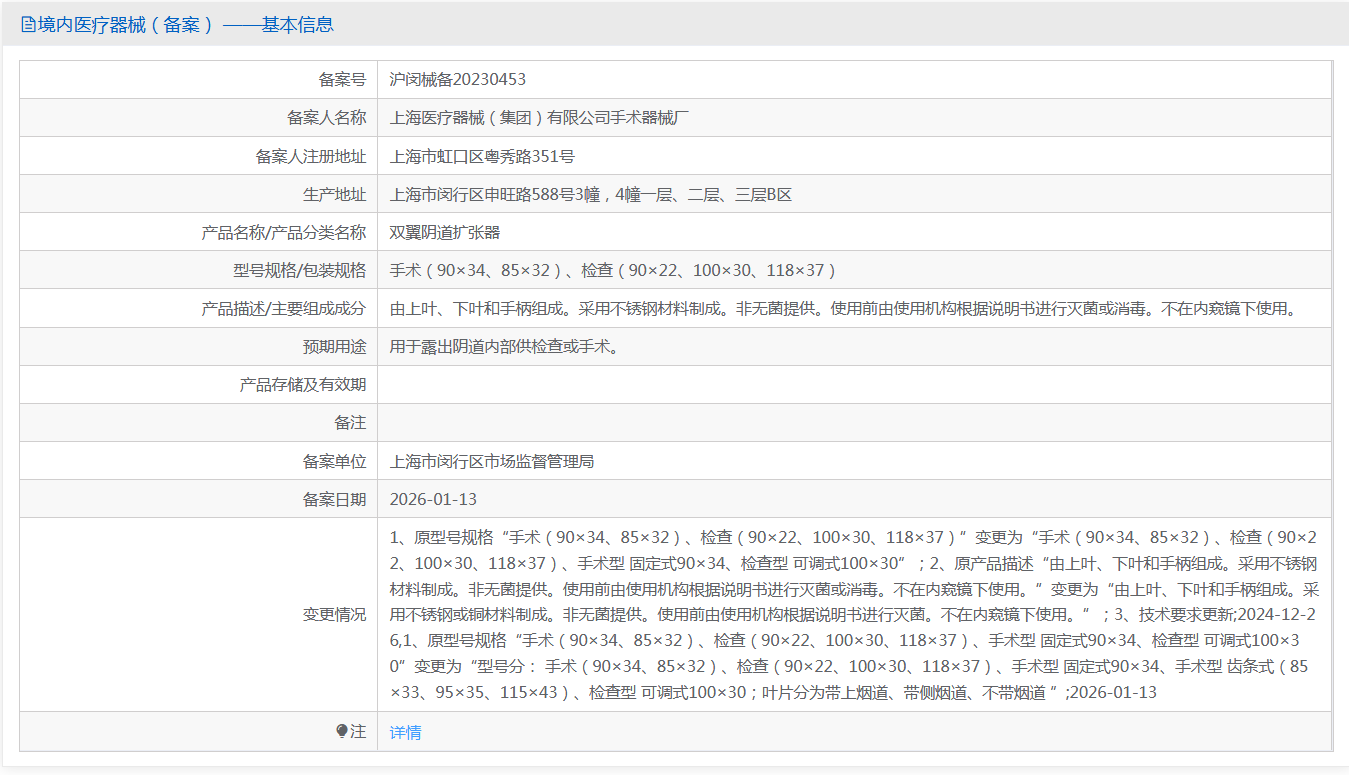1349x775 pixels.
Task: Click the 产品存储及有效期 label
Action: tap(303, 385)
